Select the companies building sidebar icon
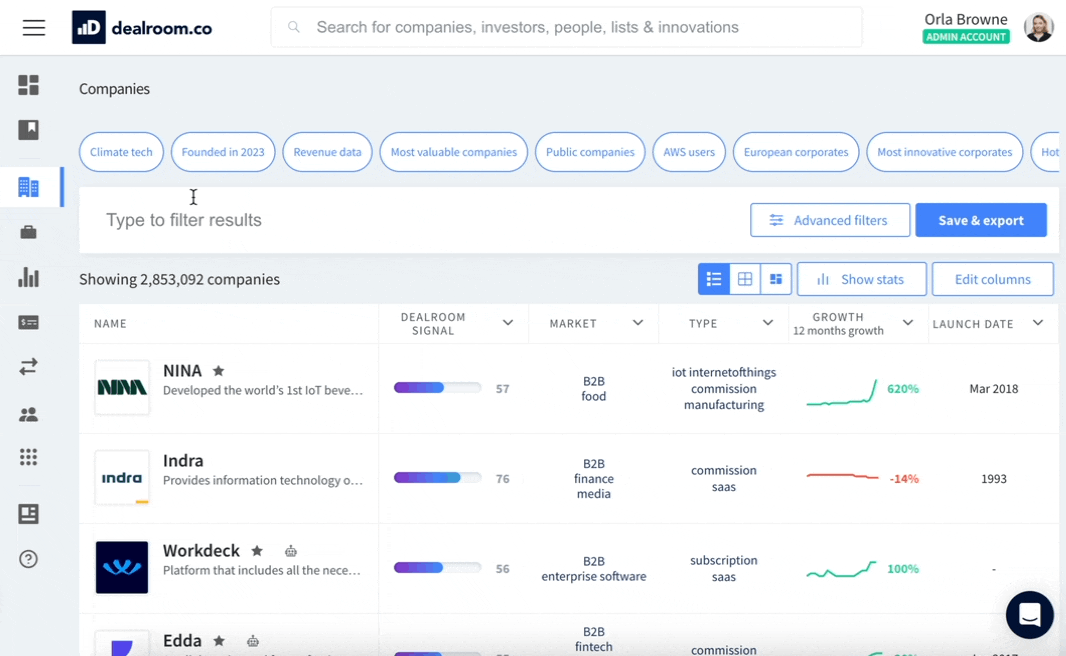The image size is (1066, 656). (29, 187)
